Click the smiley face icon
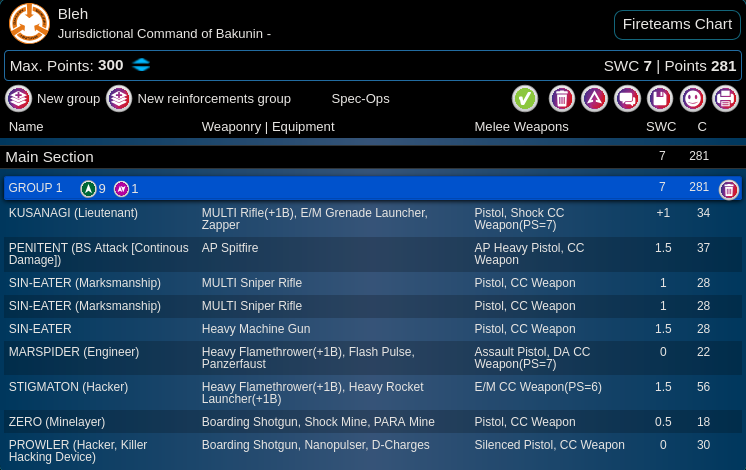The height and width of the screenshot is (470, 746). [x=693, y=99]
